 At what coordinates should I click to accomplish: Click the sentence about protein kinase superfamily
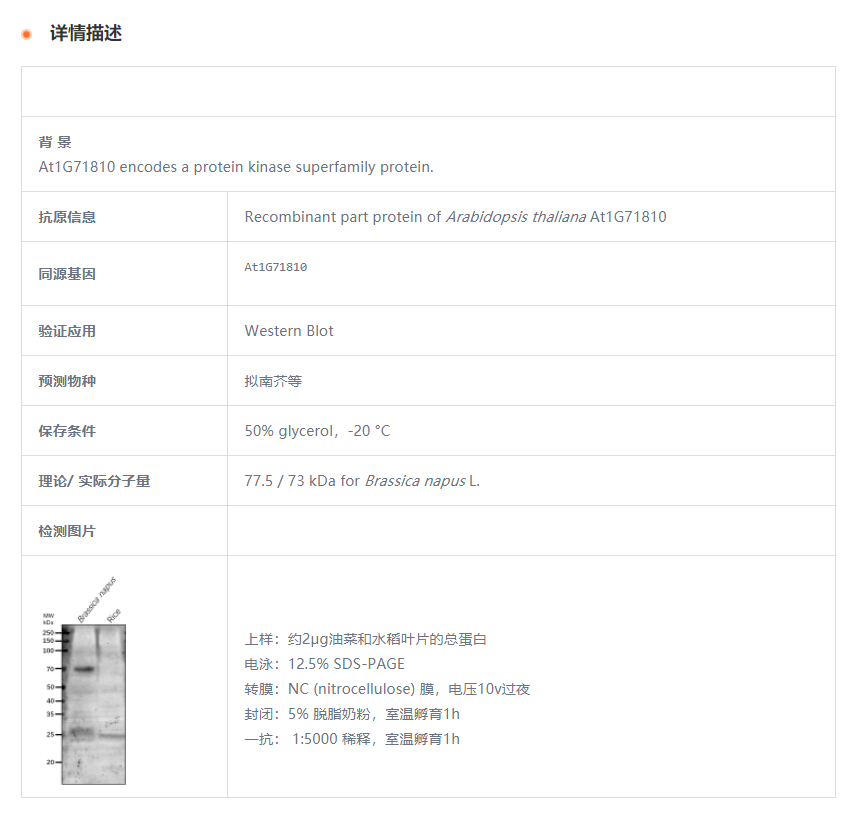pos(236,166)
